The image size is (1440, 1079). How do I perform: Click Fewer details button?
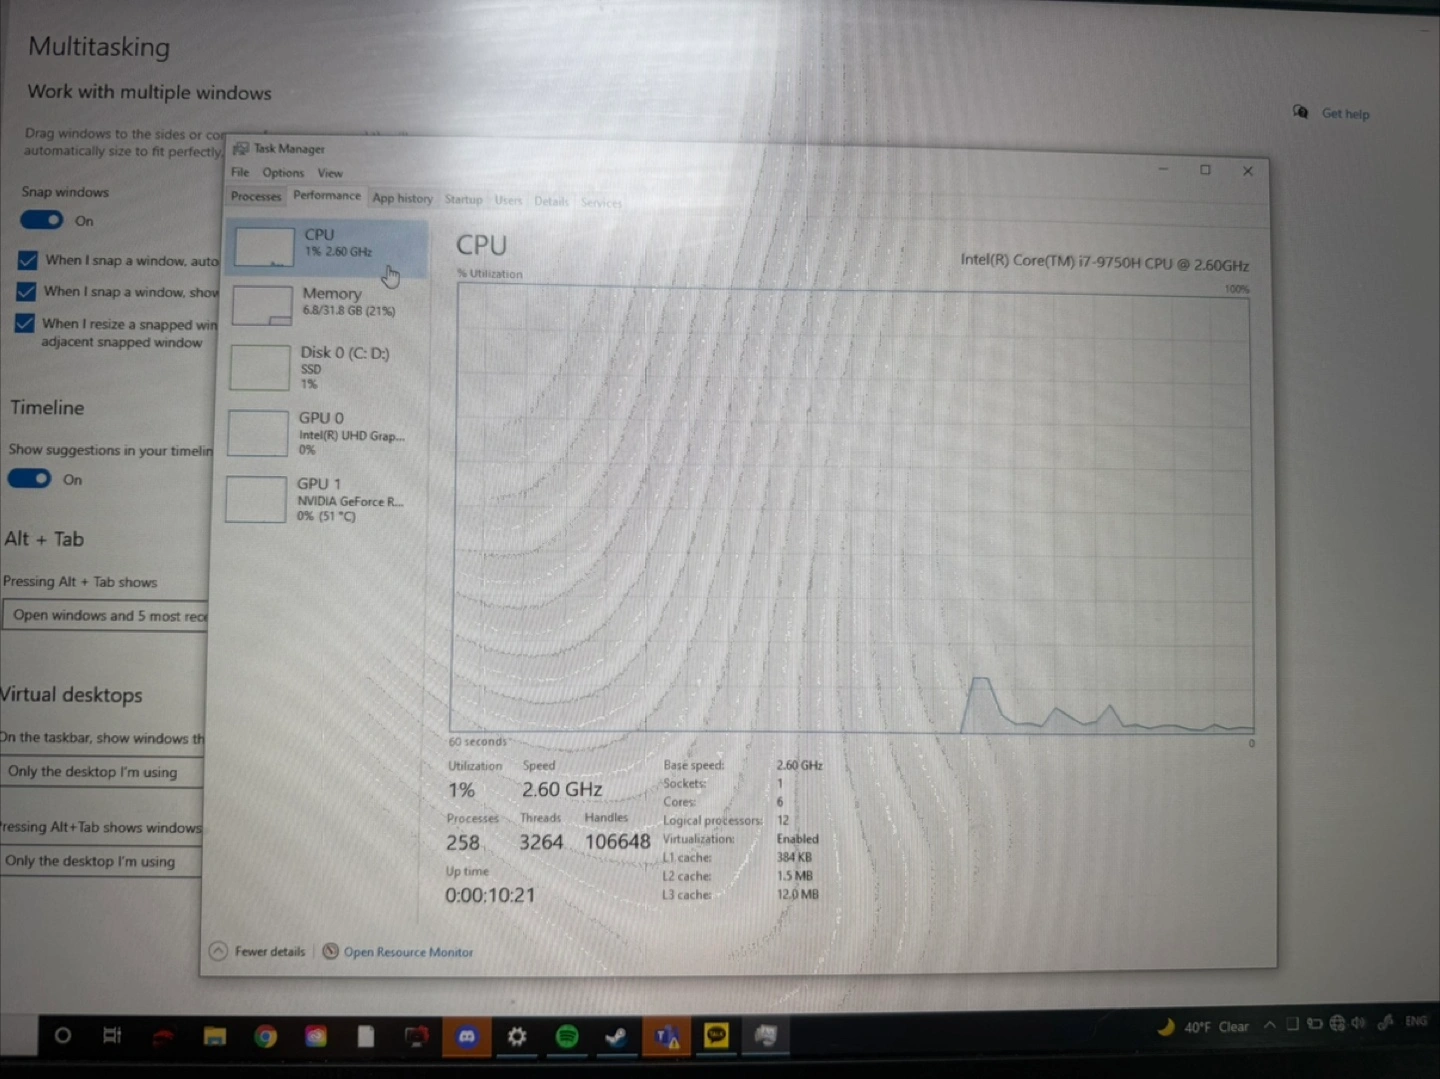coord(258,951)
